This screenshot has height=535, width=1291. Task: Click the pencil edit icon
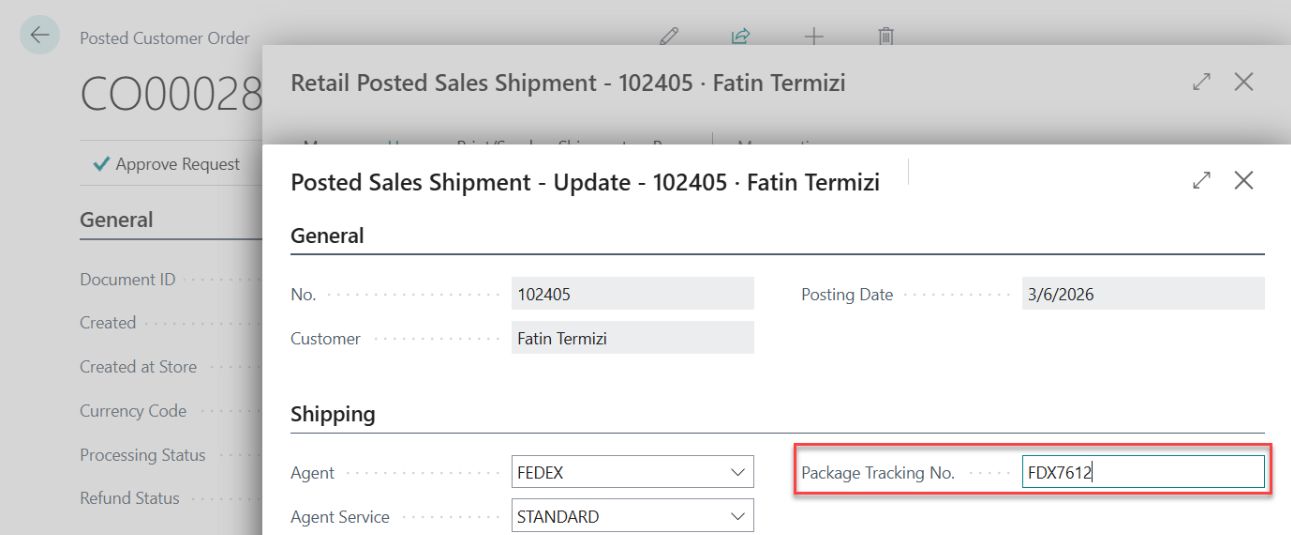point(669,37)
